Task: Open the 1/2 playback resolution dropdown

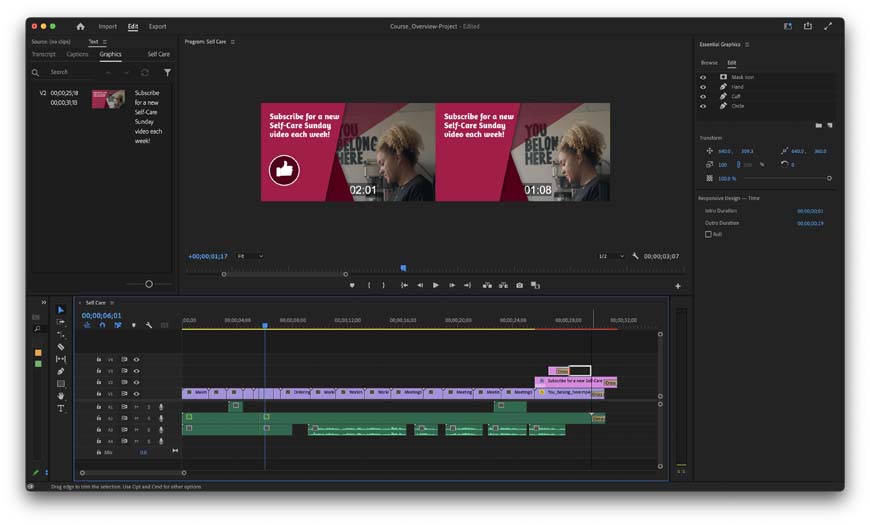Action: [x=610, y=256]
